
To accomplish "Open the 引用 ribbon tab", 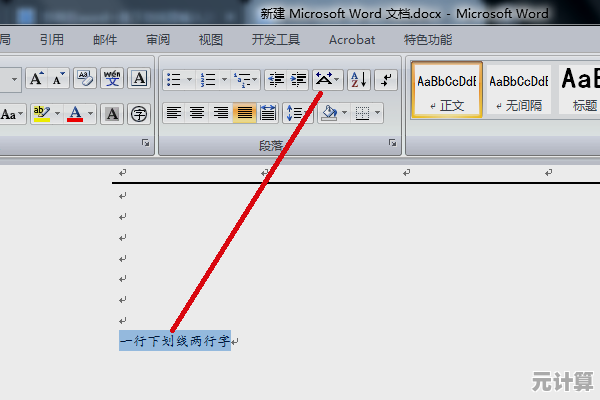I will (x=52, y=40).
